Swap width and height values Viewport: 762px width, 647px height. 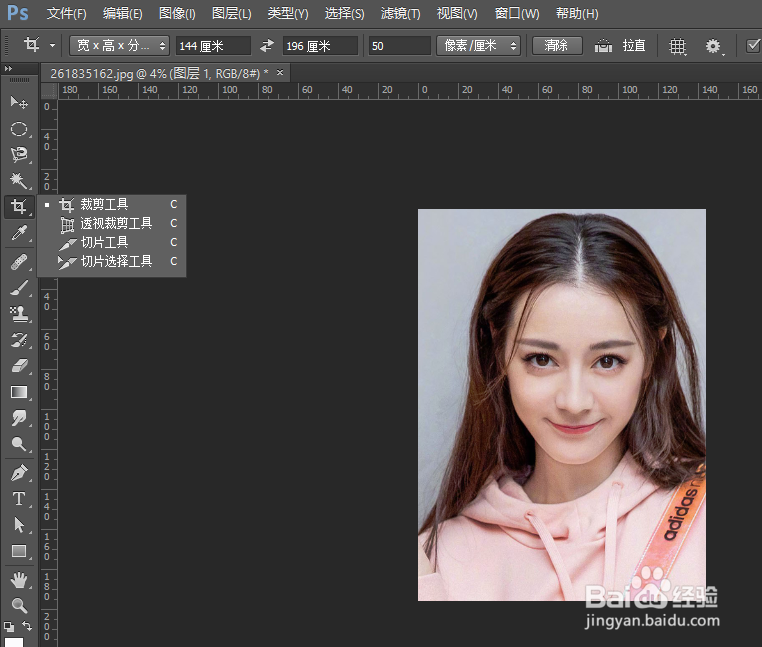[x=267, y=46]
